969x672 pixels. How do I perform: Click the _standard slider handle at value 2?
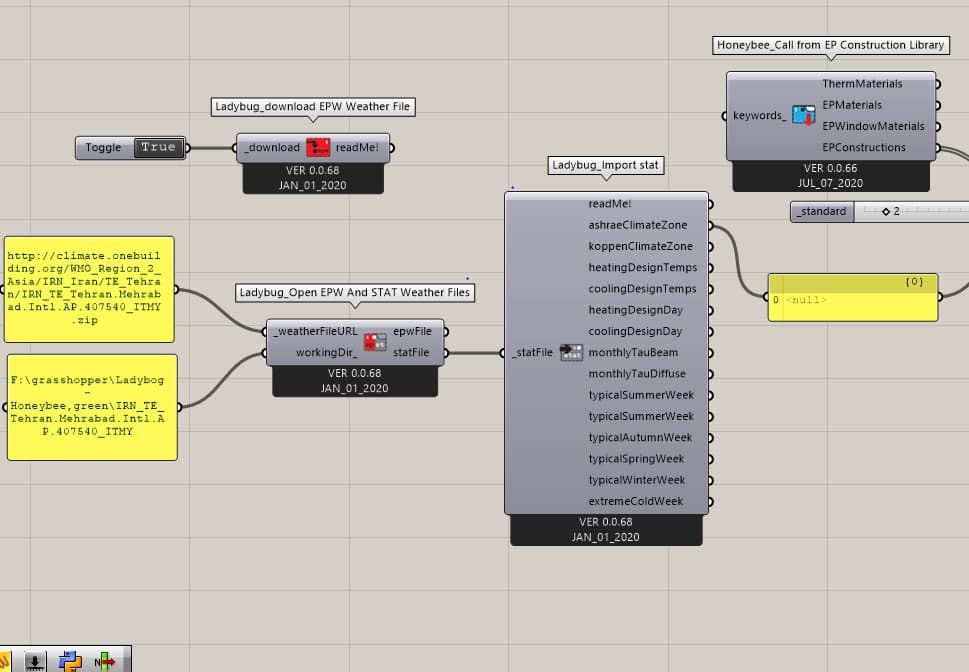(886, 211)
